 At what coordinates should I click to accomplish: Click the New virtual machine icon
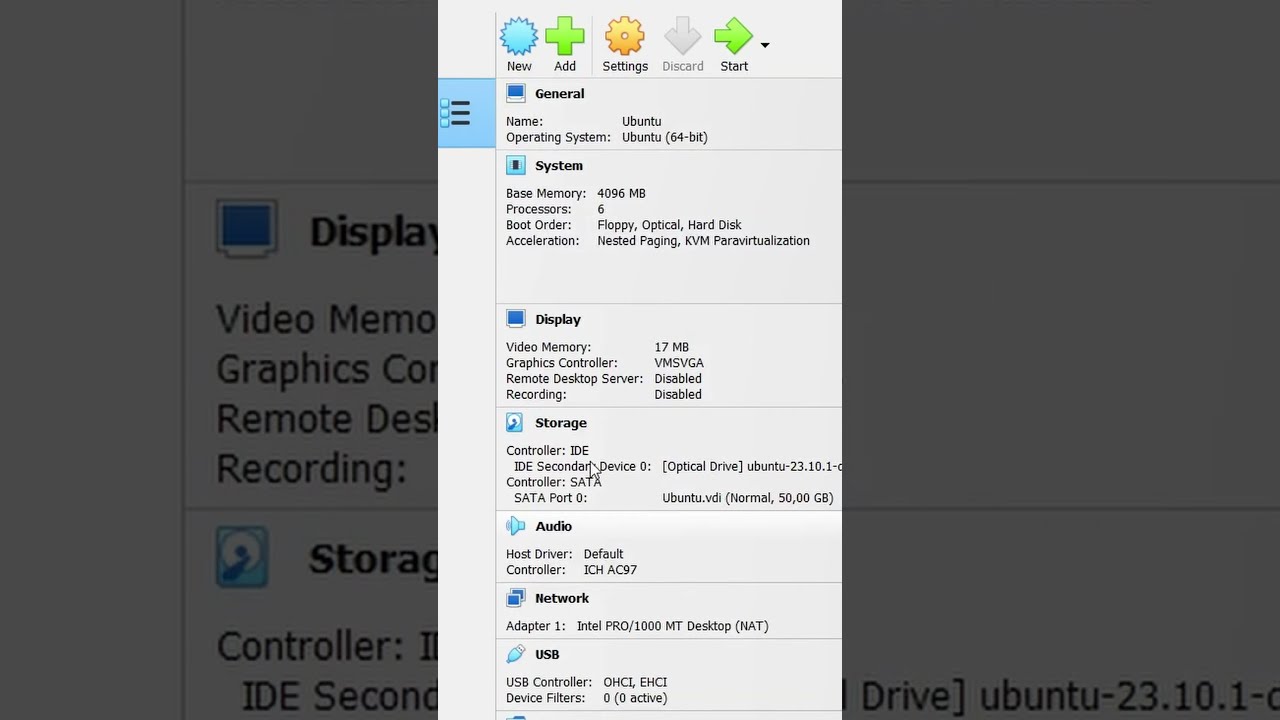(519, 37)
